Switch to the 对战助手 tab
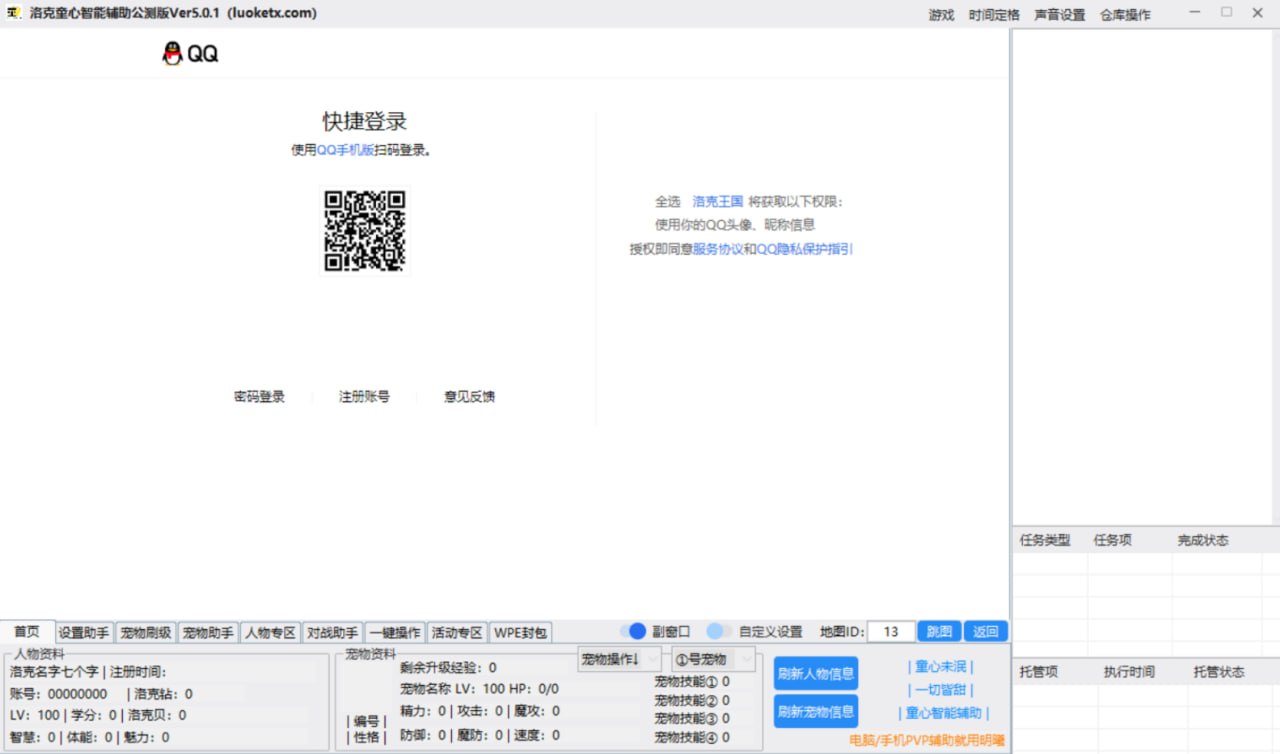Viewport: 1280px width, 754px height. click(332, 631)
